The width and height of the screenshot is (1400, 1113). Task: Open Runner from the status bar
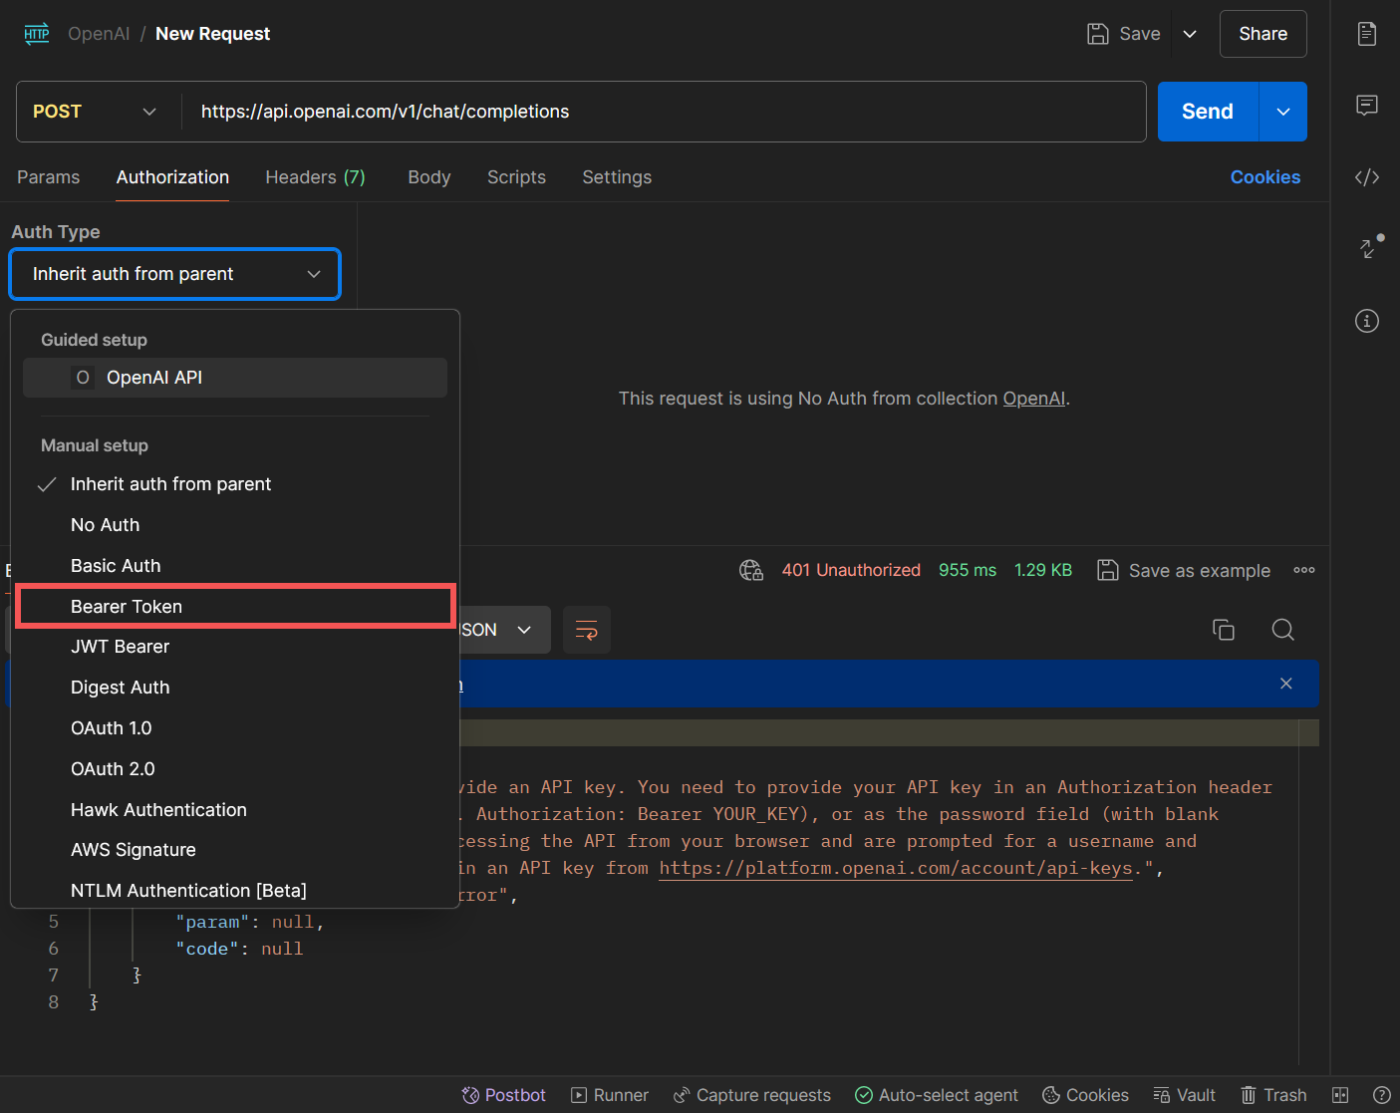coord(610,1095)
